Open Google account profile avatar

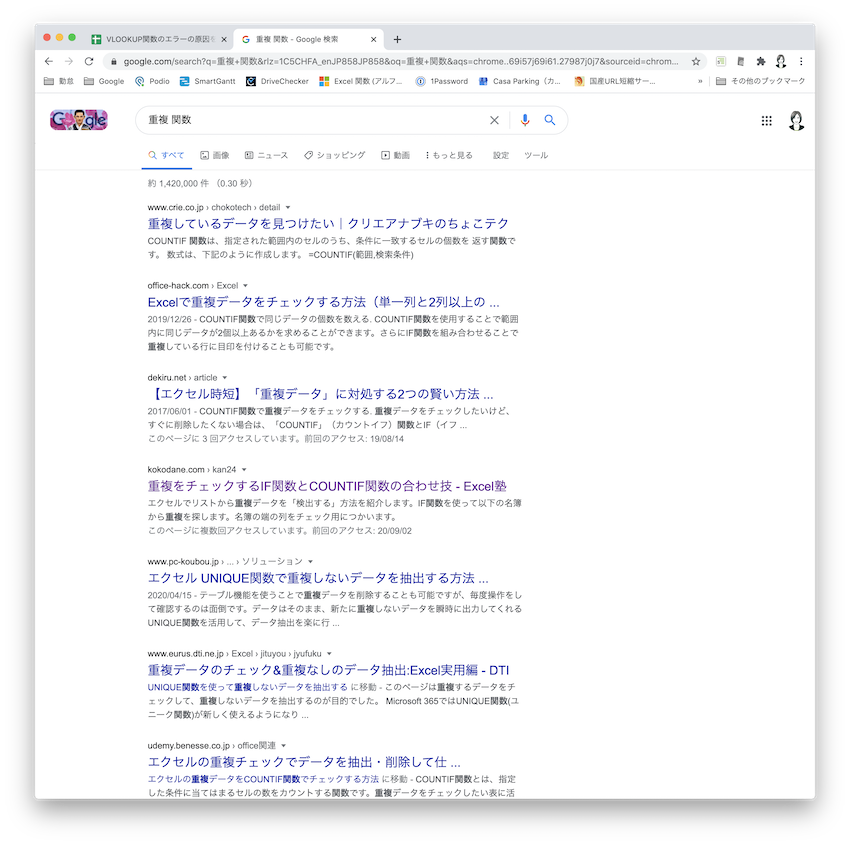click(796, 121)
